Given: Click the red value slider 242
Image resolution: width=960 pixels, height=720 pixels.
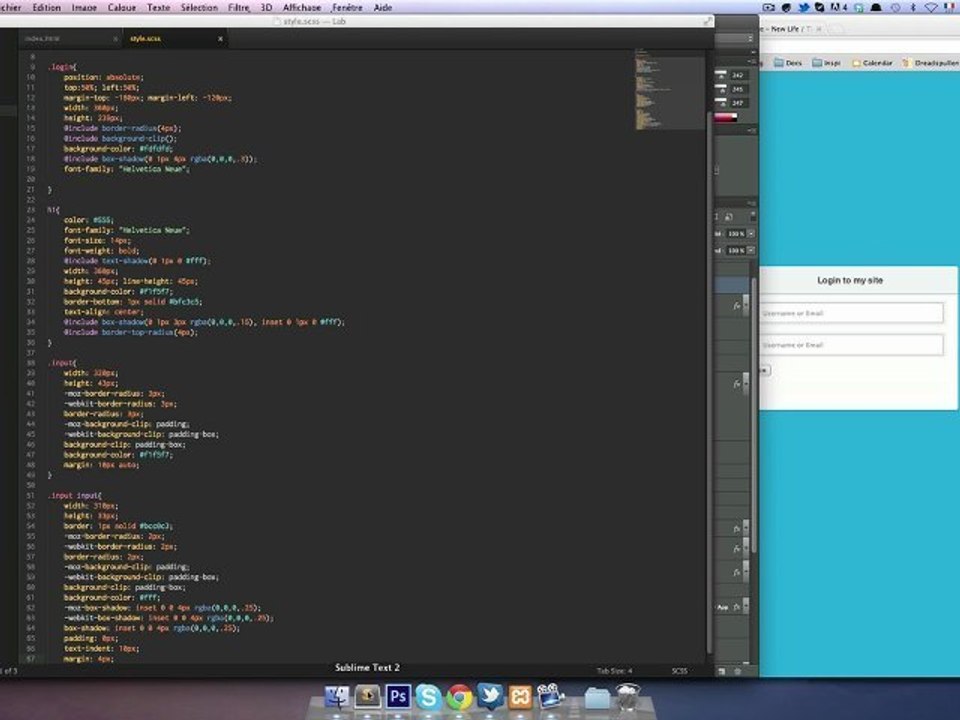Looking at the screenshot, I should click(721, 75).
